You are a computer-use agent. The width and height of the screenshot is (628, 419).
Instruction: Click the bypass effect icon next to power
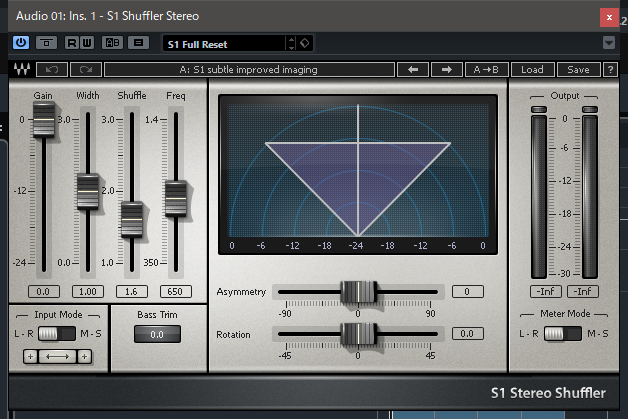(x=46, y=42)
